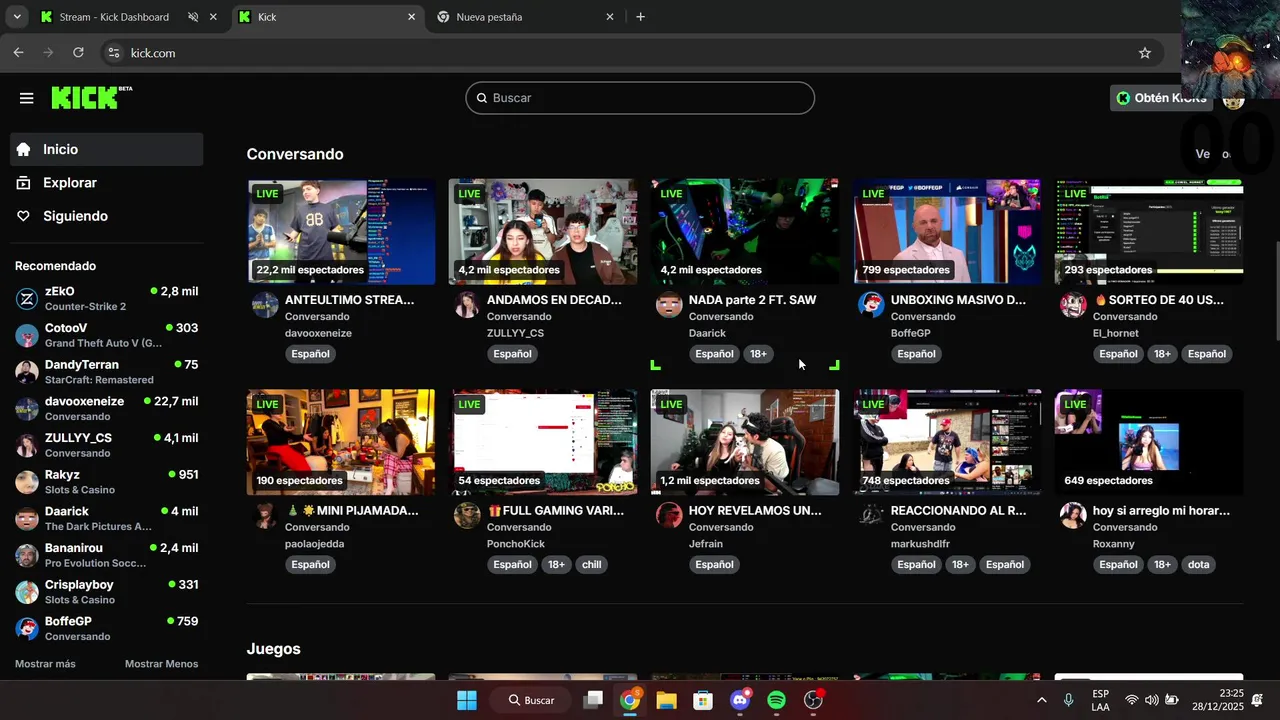
Task: Switch to Nueva pestaña tab
Action: 489,17
